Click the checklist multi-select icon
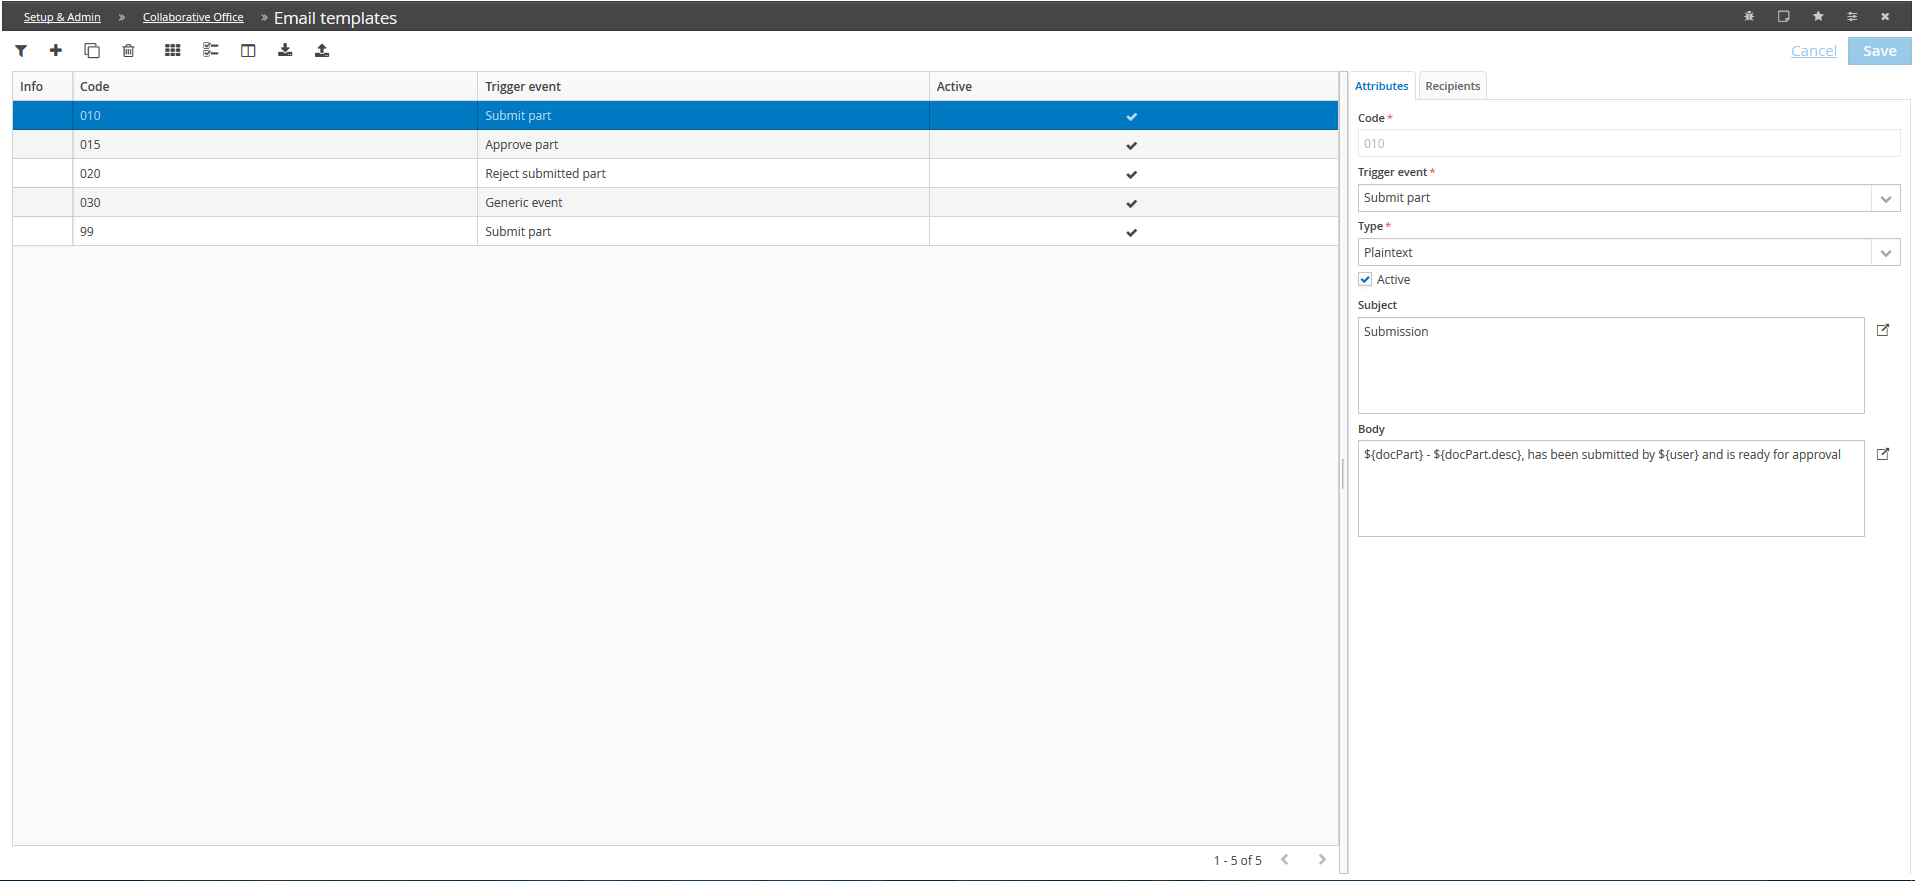 click(210, 50)
